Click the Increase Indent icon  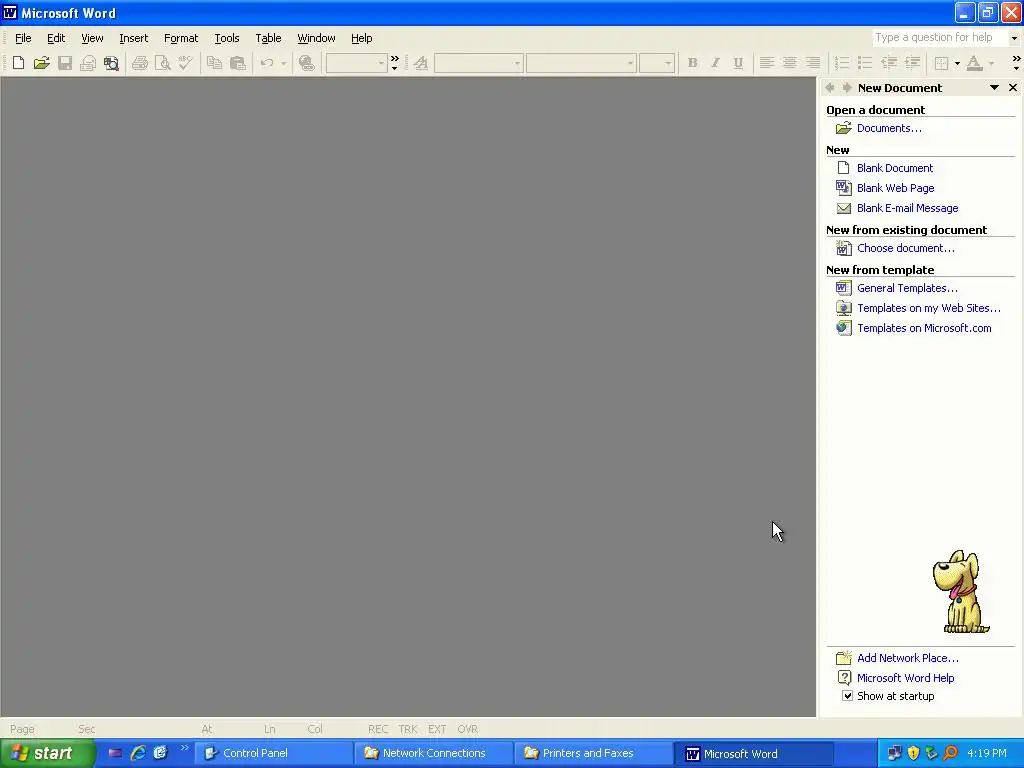(912, 63)
